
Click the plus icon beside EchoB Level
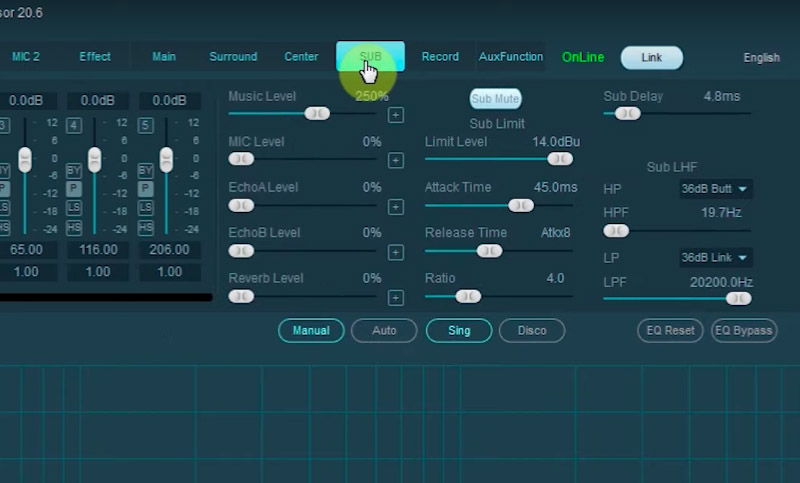[x=396, y=252]
